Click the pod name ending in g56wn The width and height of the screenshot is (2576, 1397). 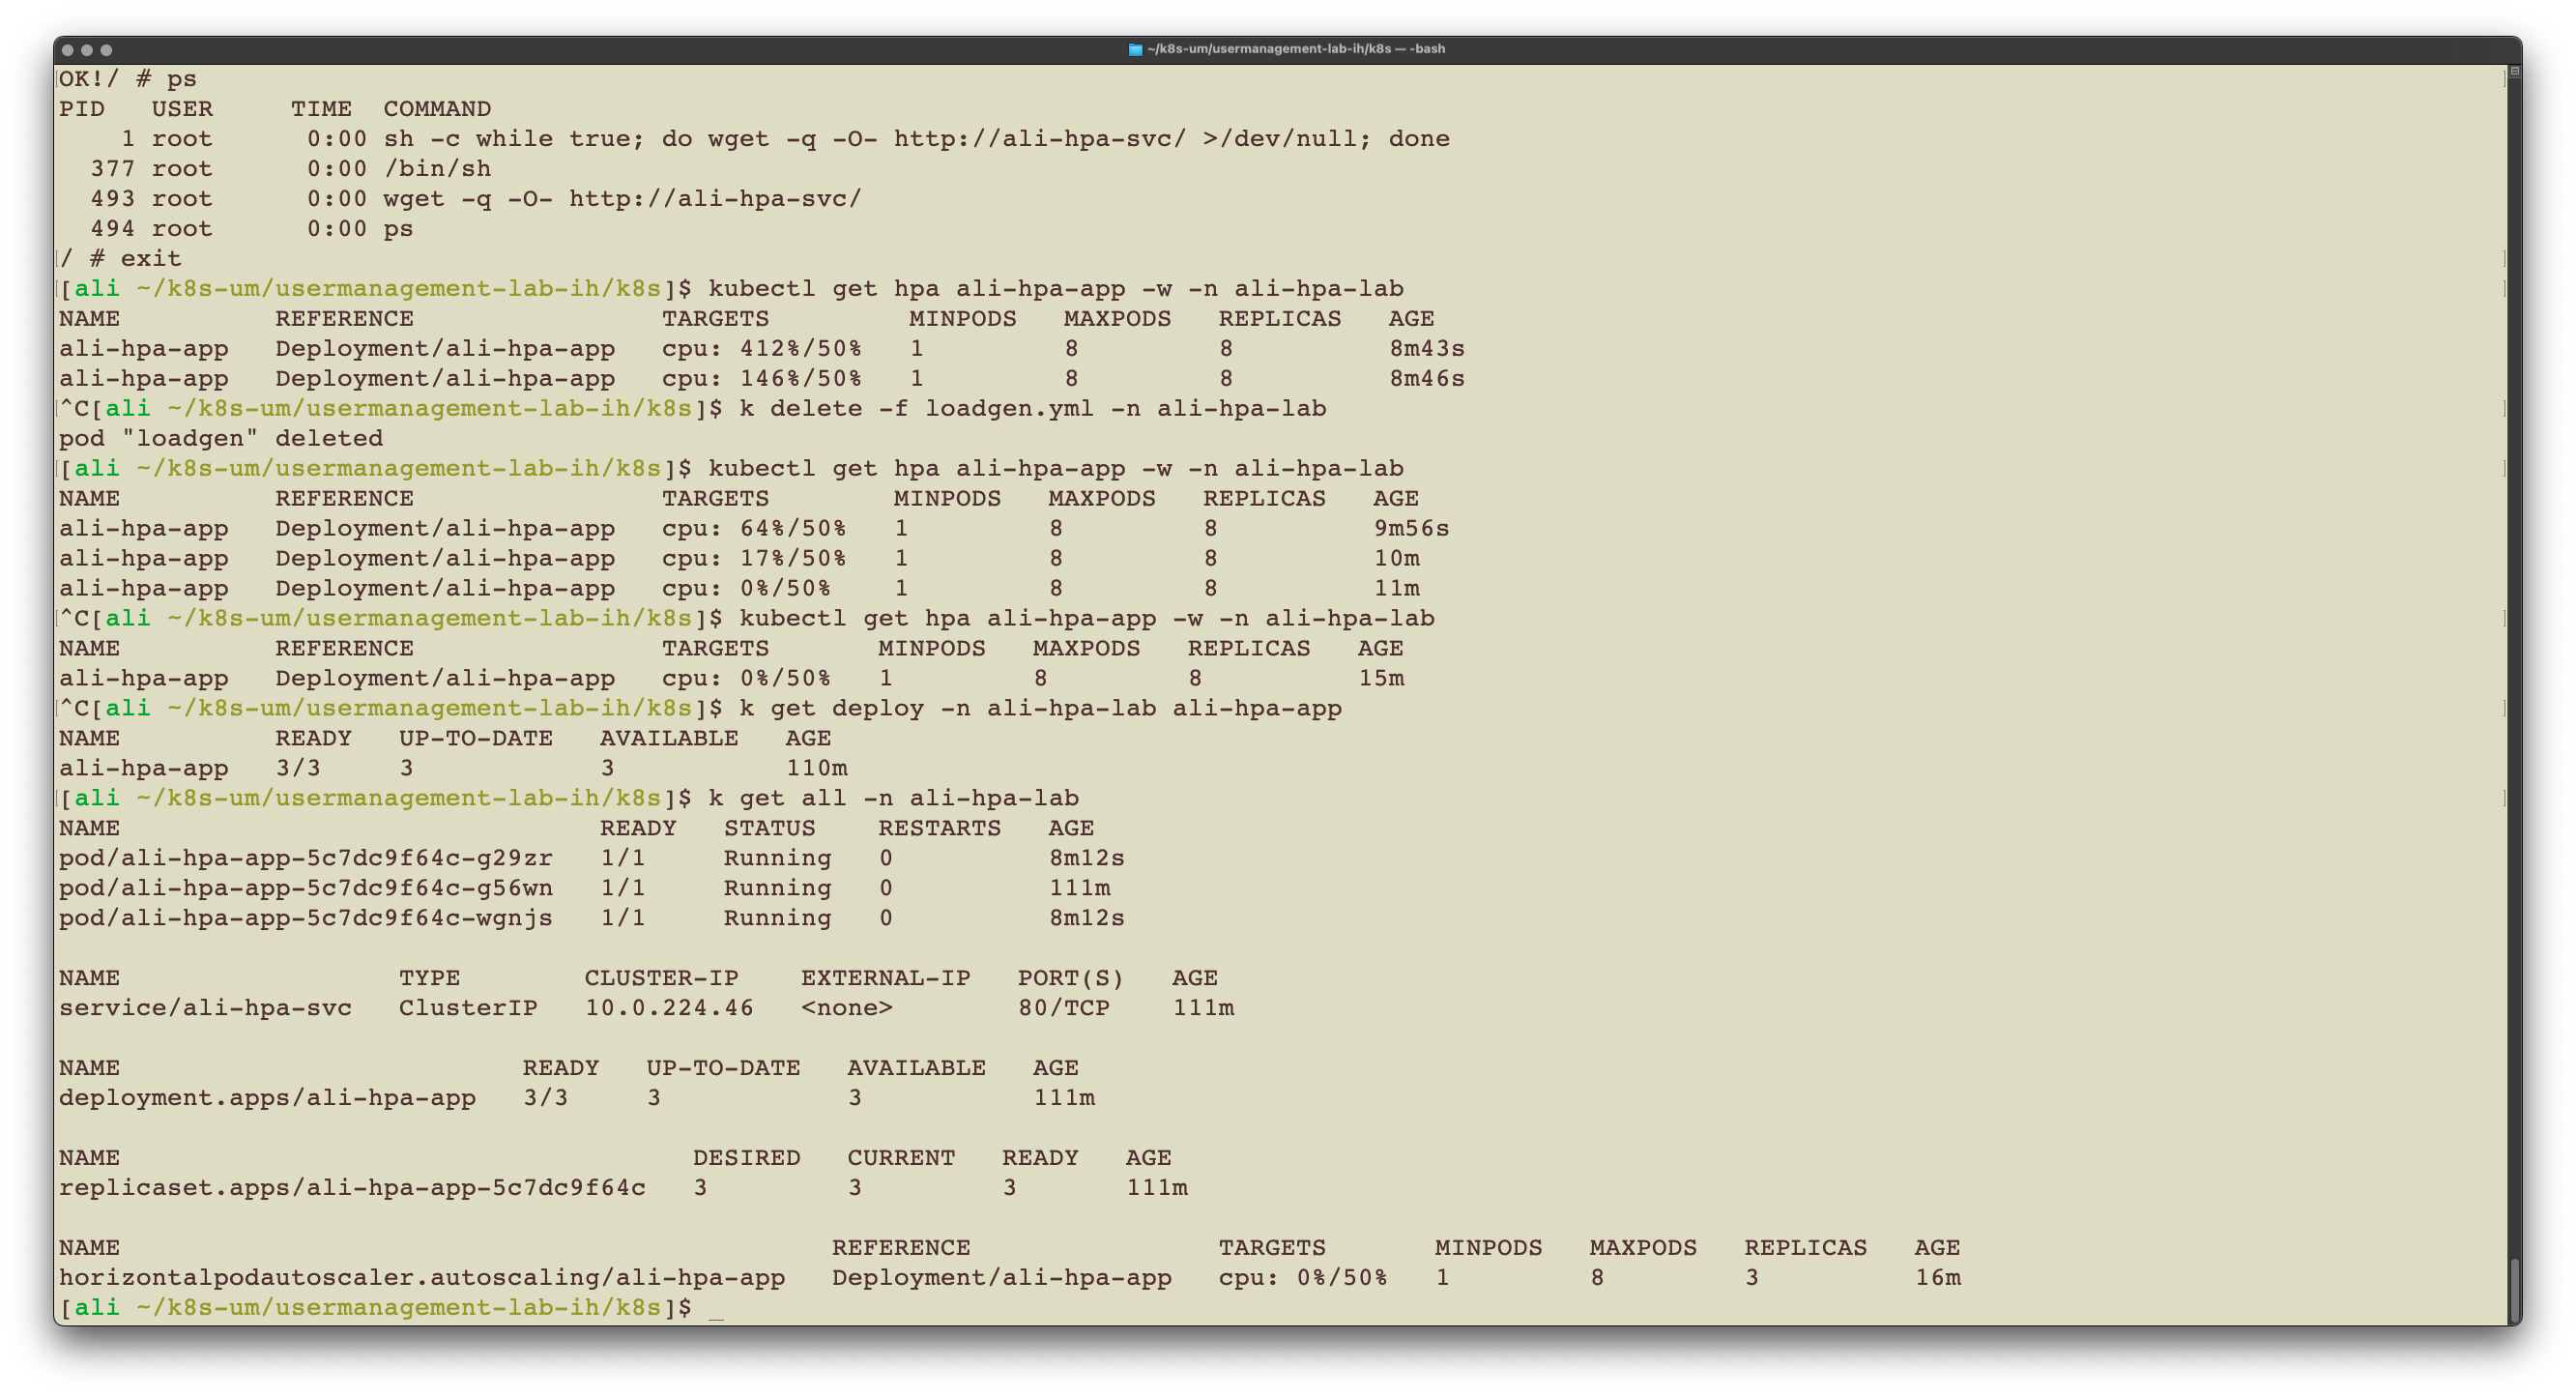point(305,889)
